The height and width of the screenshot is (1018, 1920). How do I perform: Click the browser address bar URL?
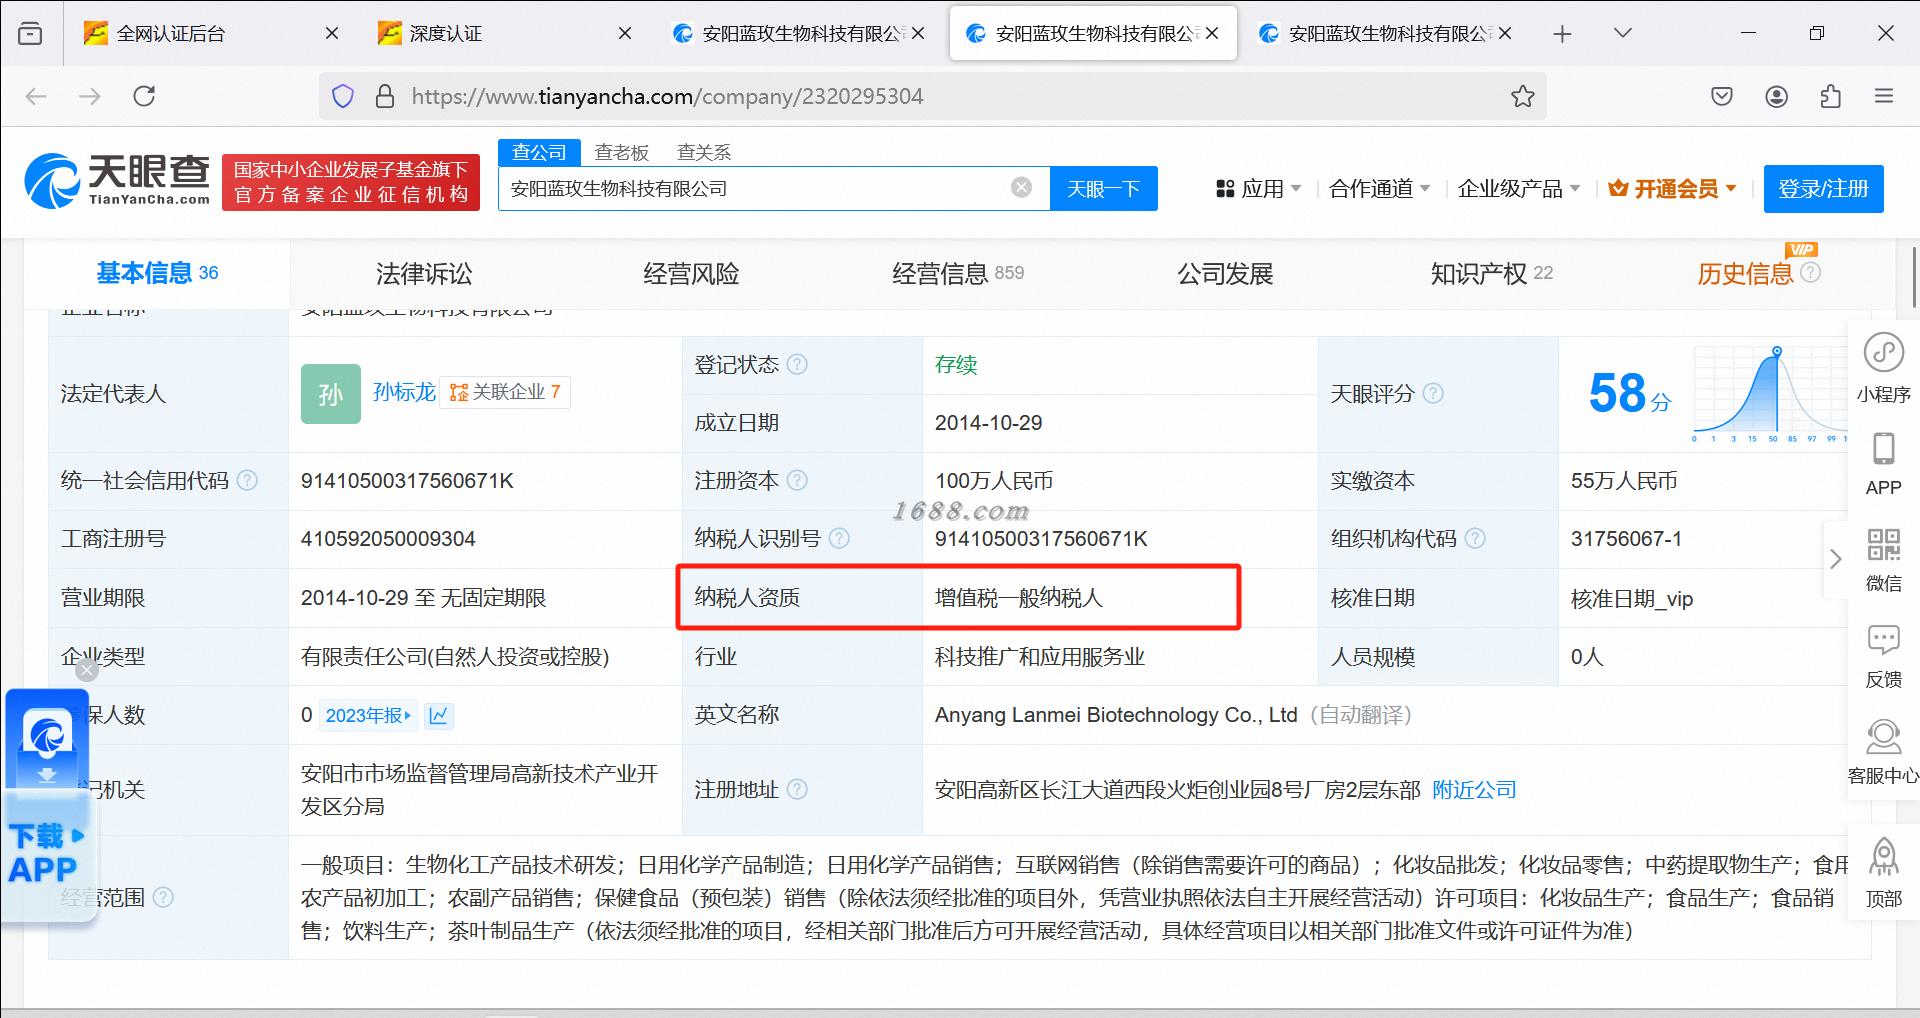point(668,96)
